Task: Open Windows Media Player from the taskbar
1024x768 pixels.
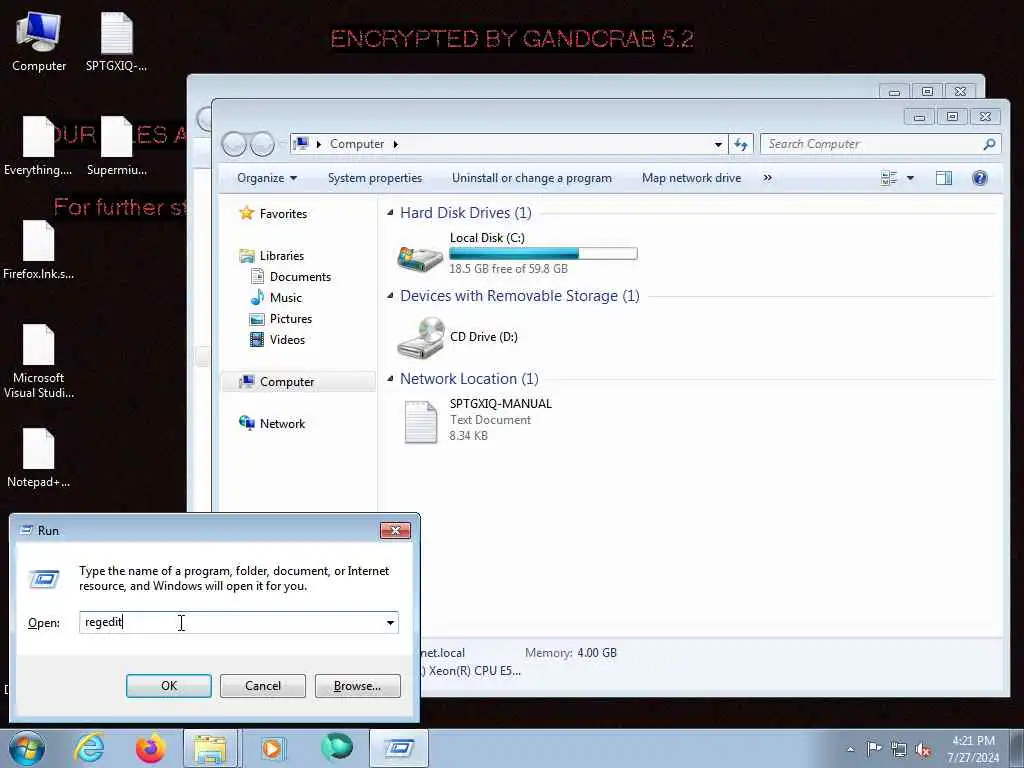Action: (x=272, y=748)
